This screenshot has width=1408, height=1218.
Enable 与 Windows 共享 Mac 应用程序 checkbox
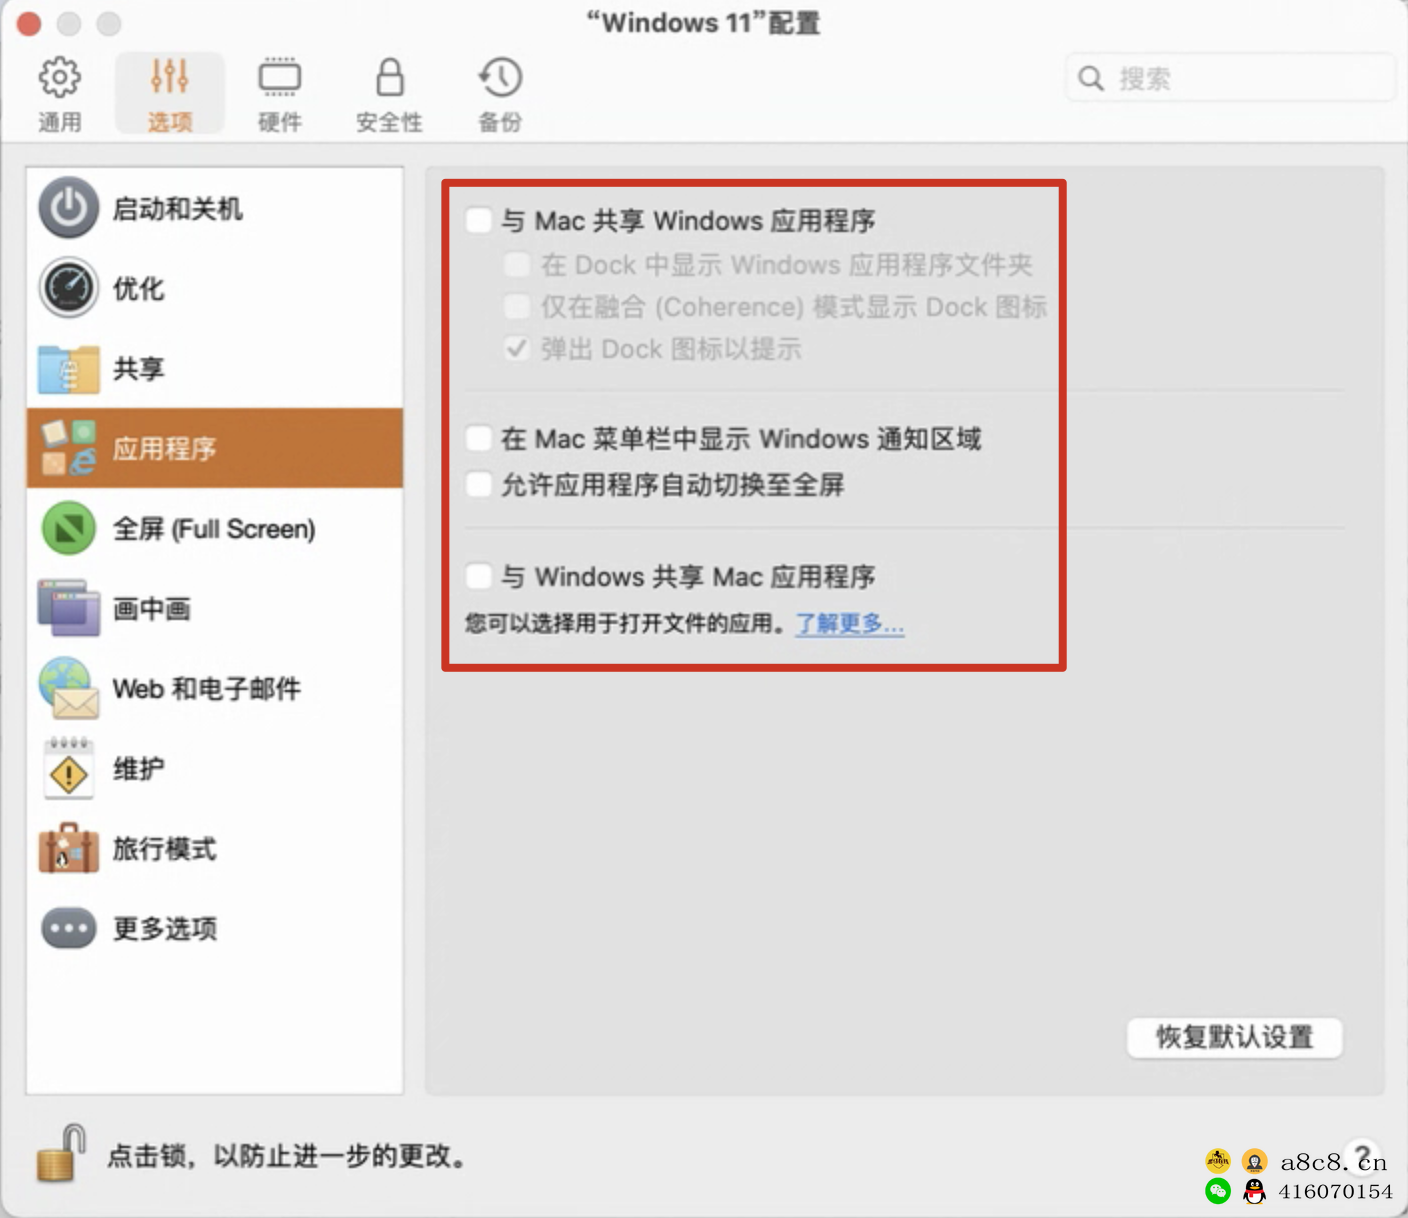(479, 576)
